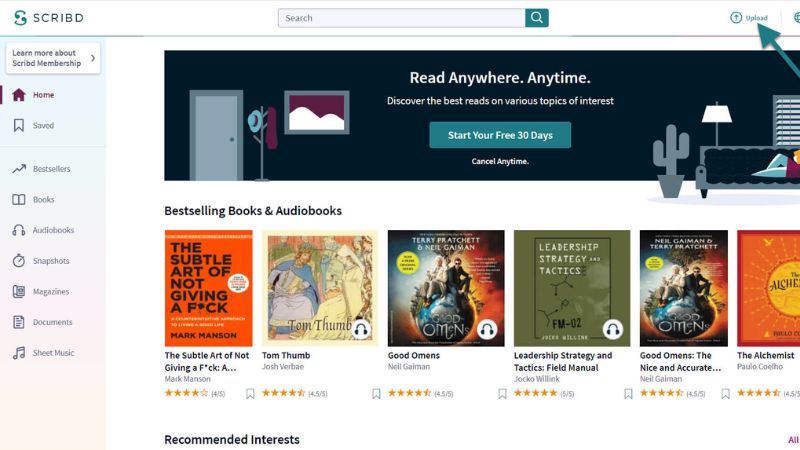Go to Books section

pyautogui.click(x=43, y=199)
